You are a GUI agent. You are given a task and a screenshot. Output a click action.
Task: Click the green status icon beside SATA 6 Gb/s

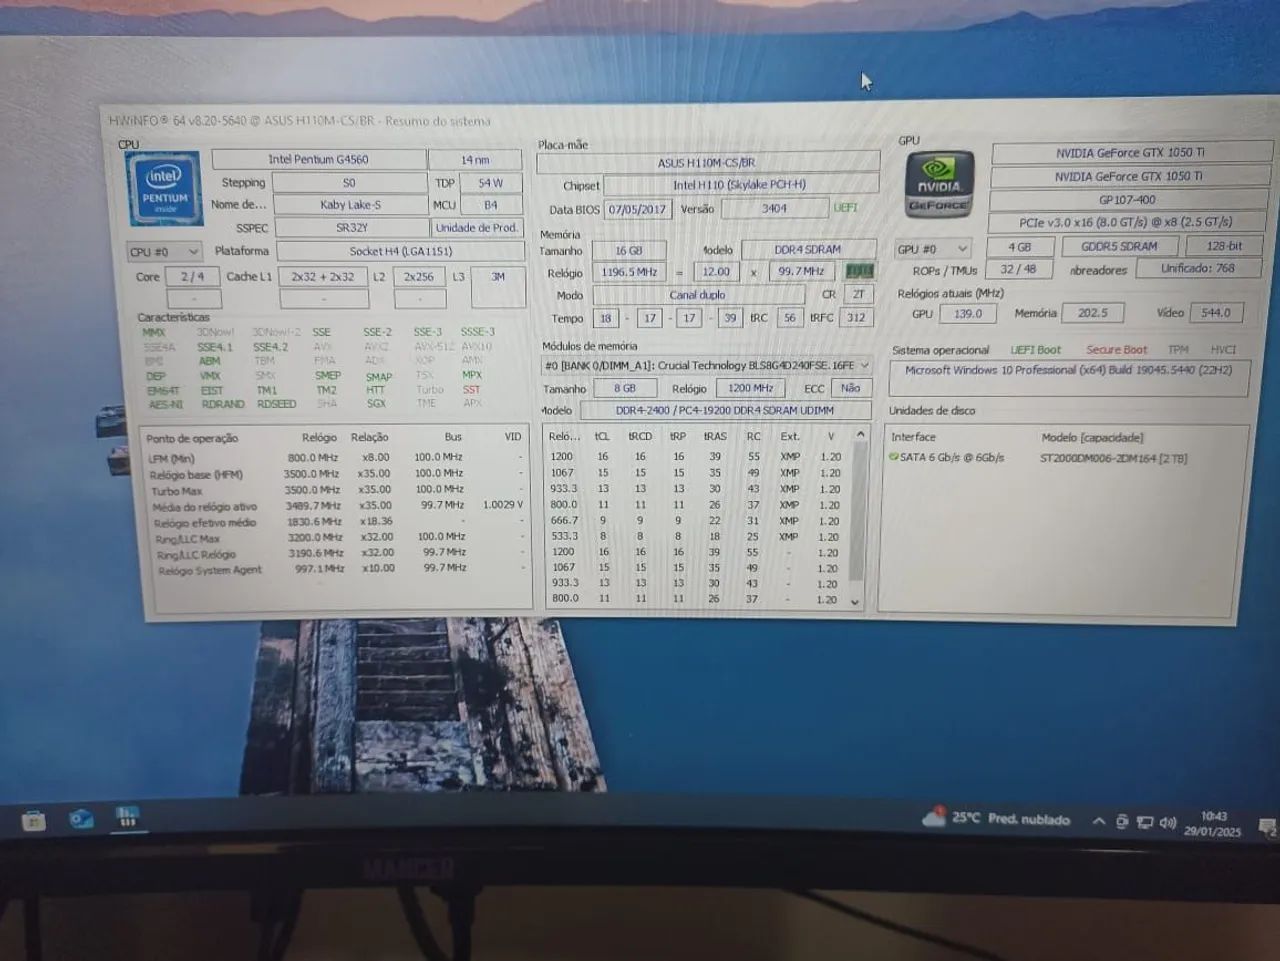(896, 458)
